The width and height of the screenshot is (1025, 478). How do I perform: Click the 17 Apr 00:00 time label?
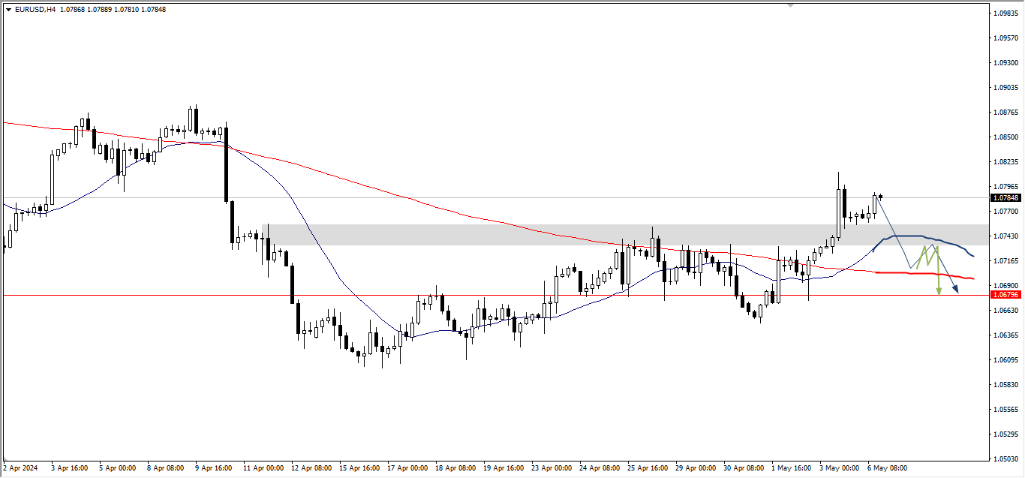(406, 467)
